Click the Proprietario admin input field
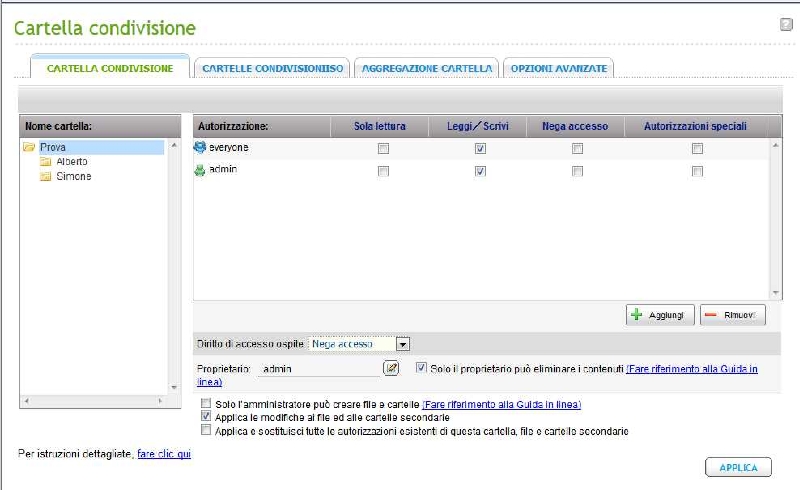The width and height of the screenshot is (800, 490). 318,369
